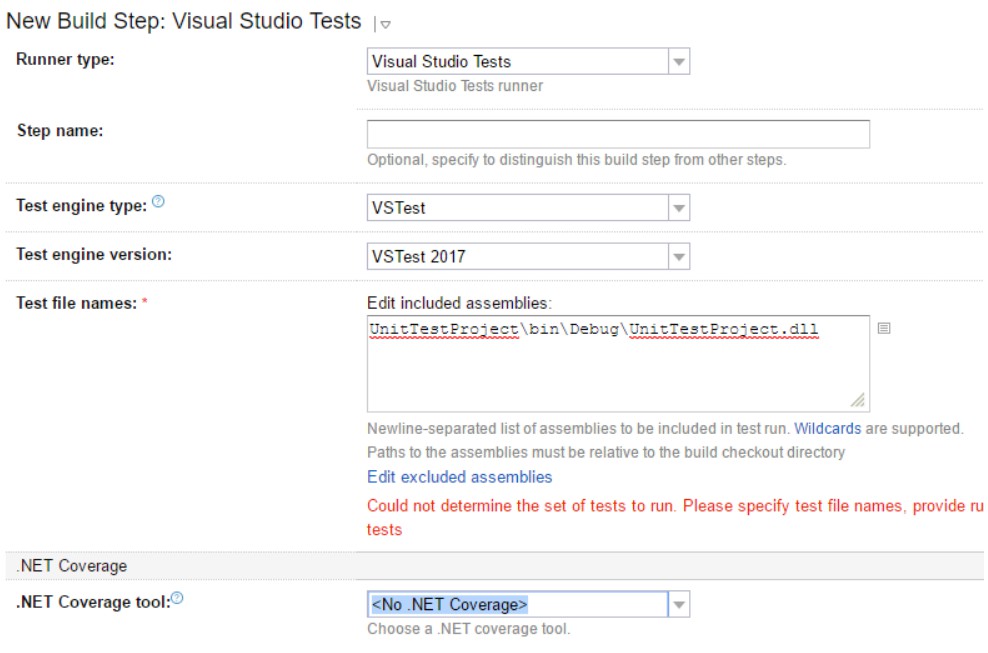This screenshot has width=988, height=653.
Task: Click the 'Edit excluded assemblies' link
Action: click(x=459, y=477)
